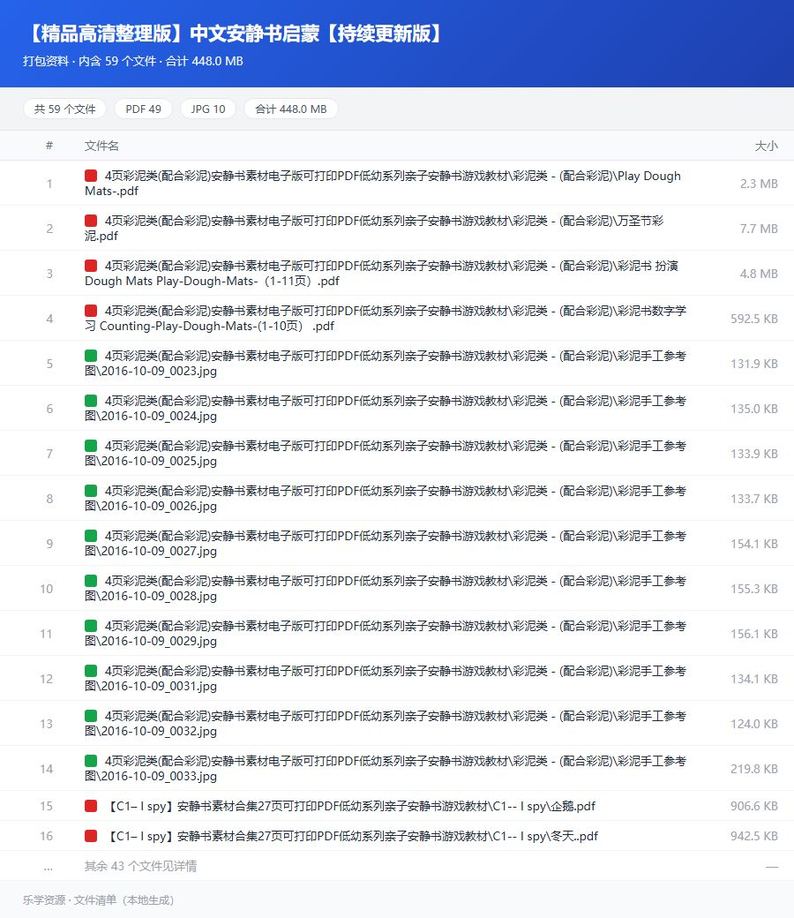794x918 pixels.
Task: Click the size value 7.7 MB
Action: pos(759,228)
